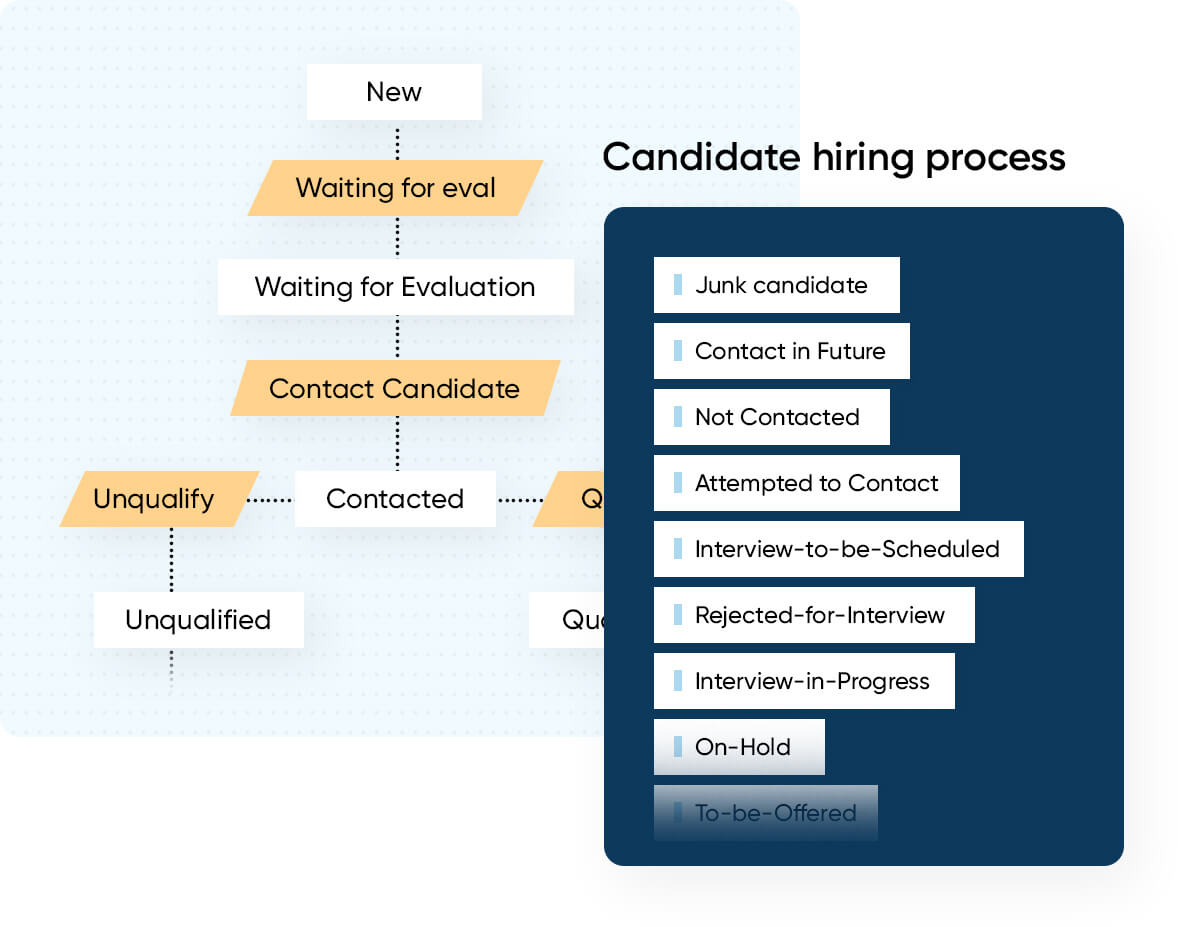Select the partially hidden Qualified stage
Screen dimensions: 1178x927
[568, 620]
